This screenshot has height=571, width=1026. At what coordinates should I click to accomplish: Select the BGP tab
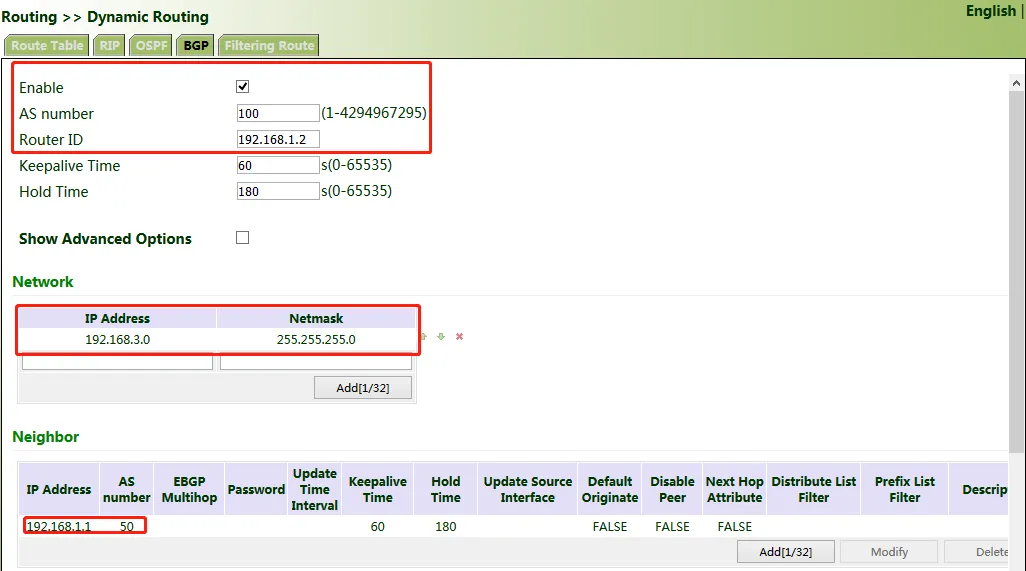[x=196, y=45]
